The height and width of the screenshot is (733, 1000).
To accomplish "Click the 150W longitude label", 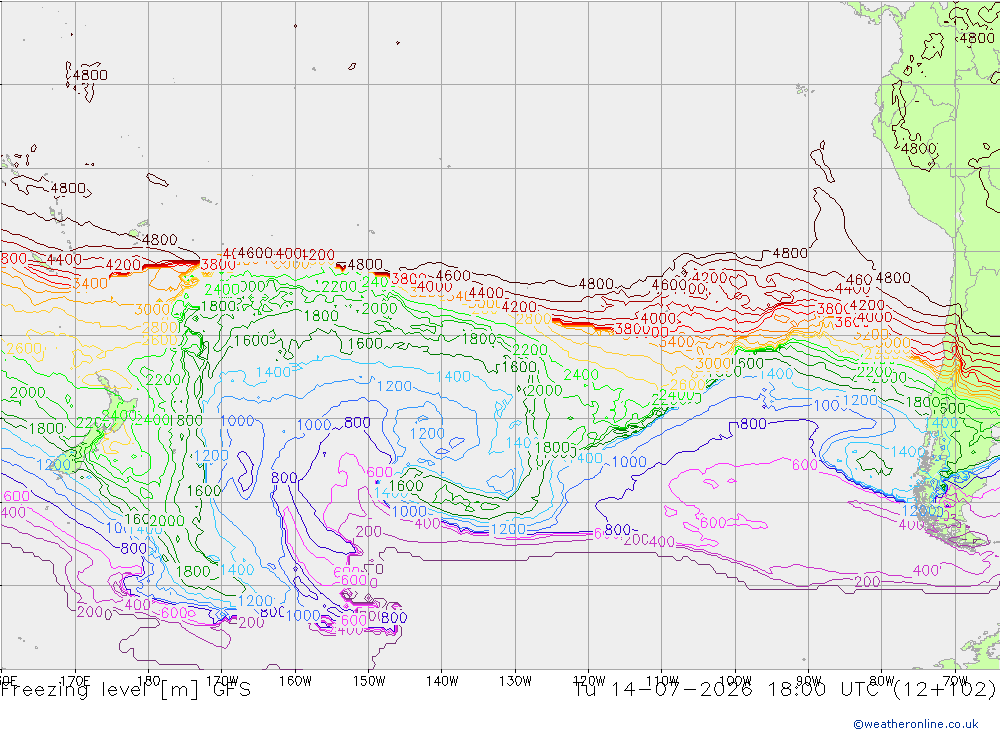I will point(369,681).
